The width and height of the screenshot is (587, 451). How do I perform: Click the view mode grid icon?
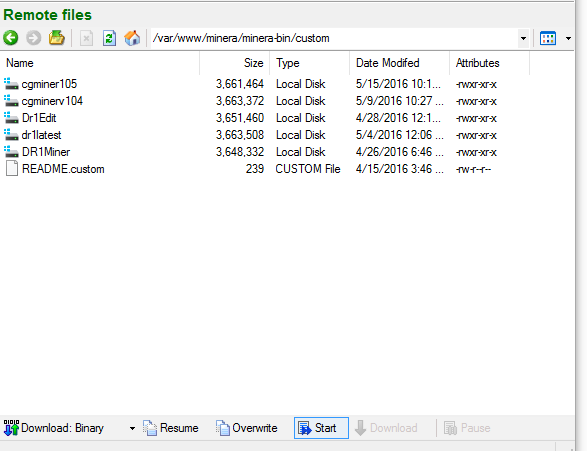point(548,38)
